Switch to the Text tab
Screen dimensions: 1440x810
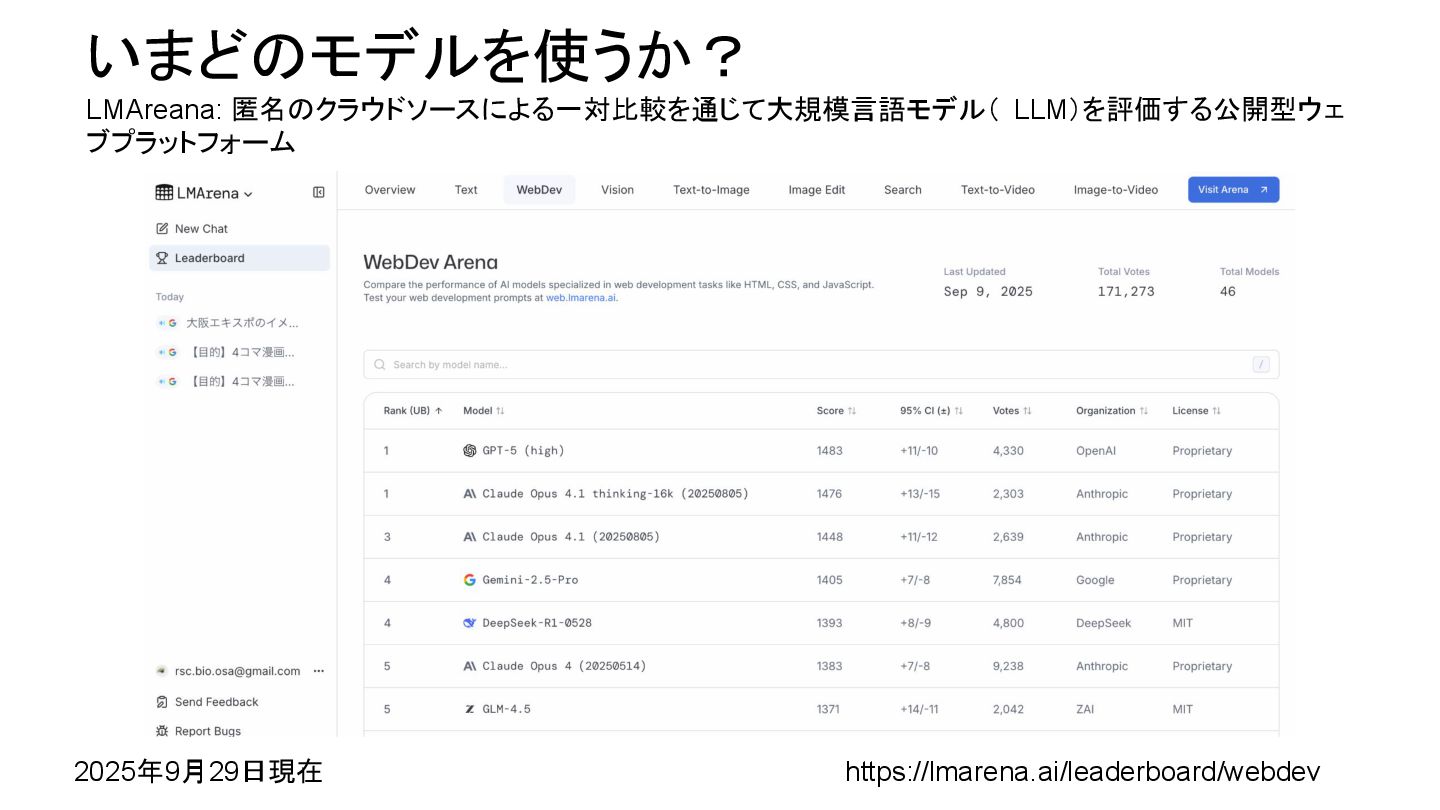point(466,190)
